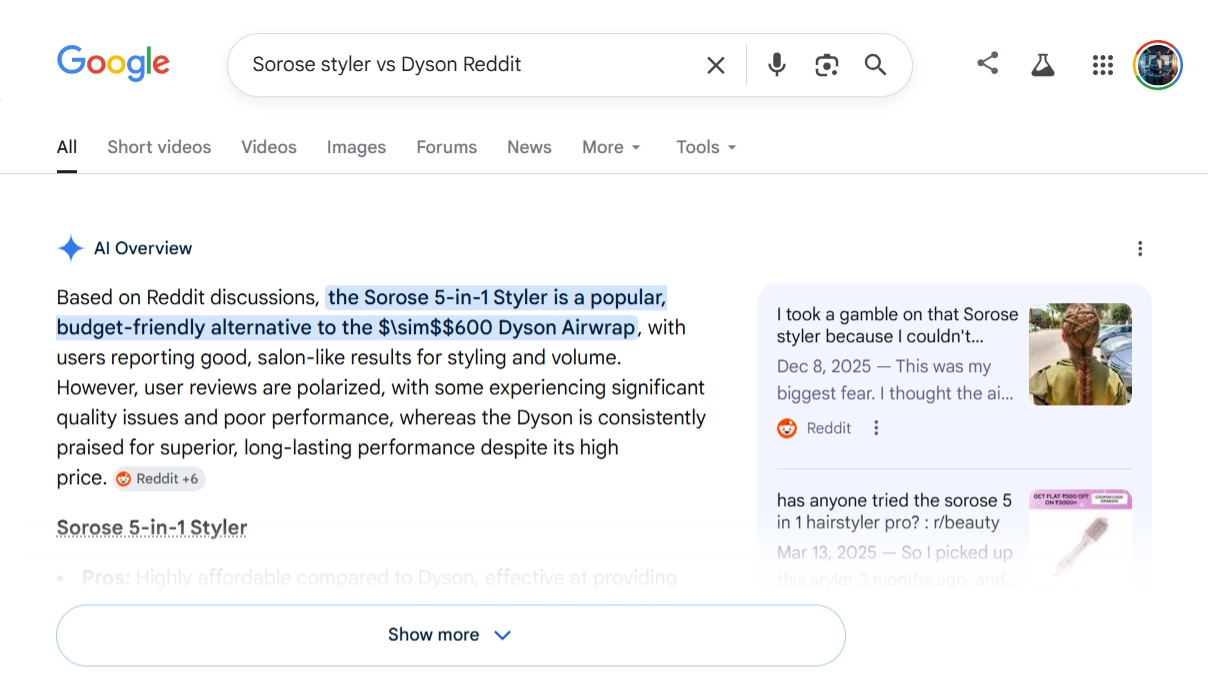Click the Reddit +6 sources chip
The height and width of the screenshot is (690, 1208).
tap(159, 479)
